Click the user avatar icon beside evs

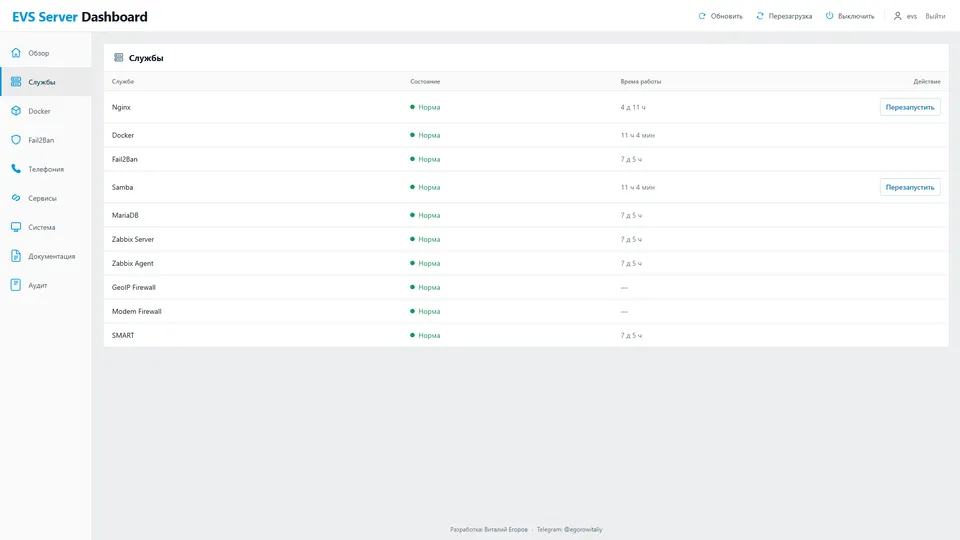898,16
